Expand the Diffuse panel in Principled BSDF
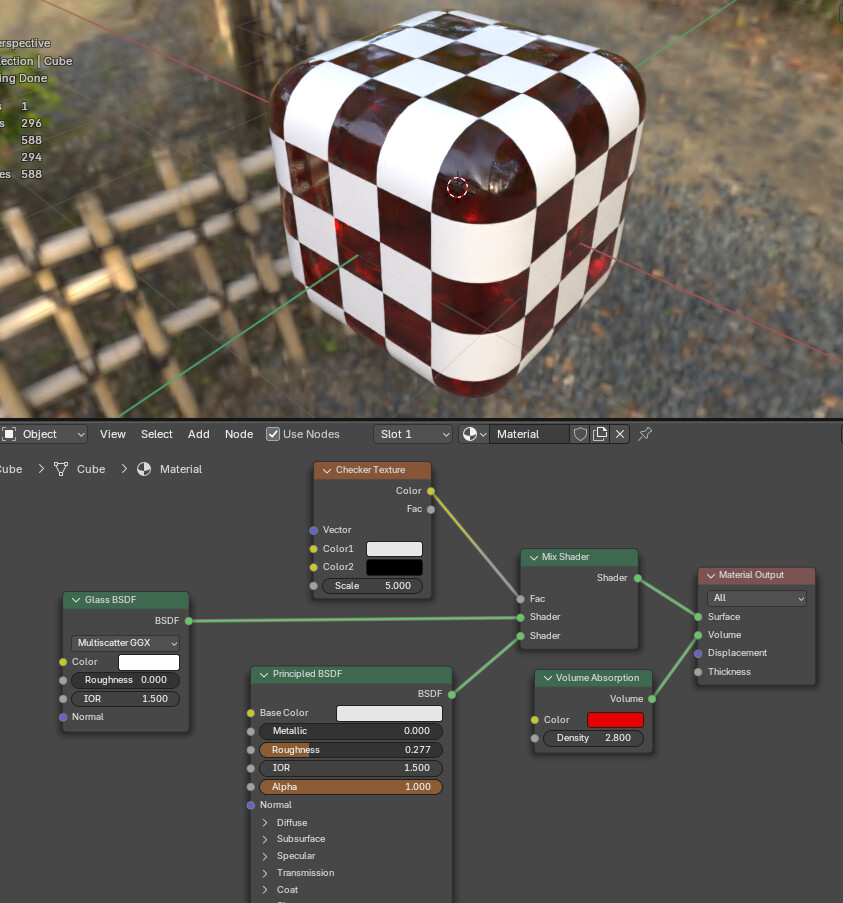Screen dimensions: 843x903 (x=265, y=823)
